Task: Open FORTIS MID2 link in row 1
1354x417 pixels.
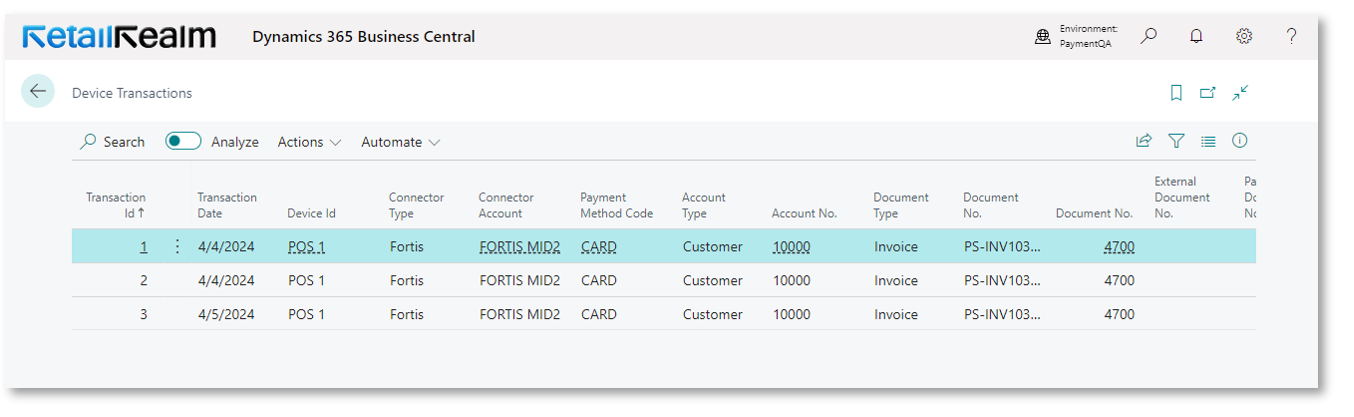Action: (x=519, y=246)
